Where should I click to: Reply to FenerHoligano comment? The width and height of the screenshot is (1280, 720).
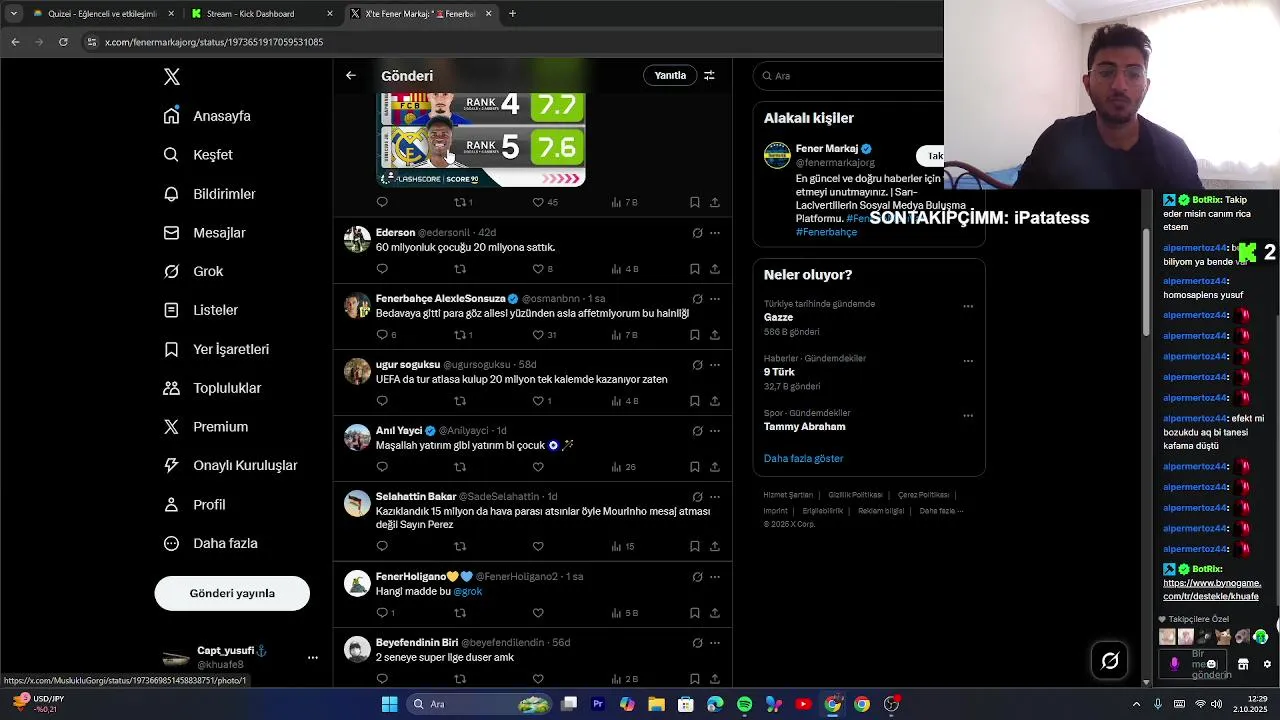(x=382, y=613)
